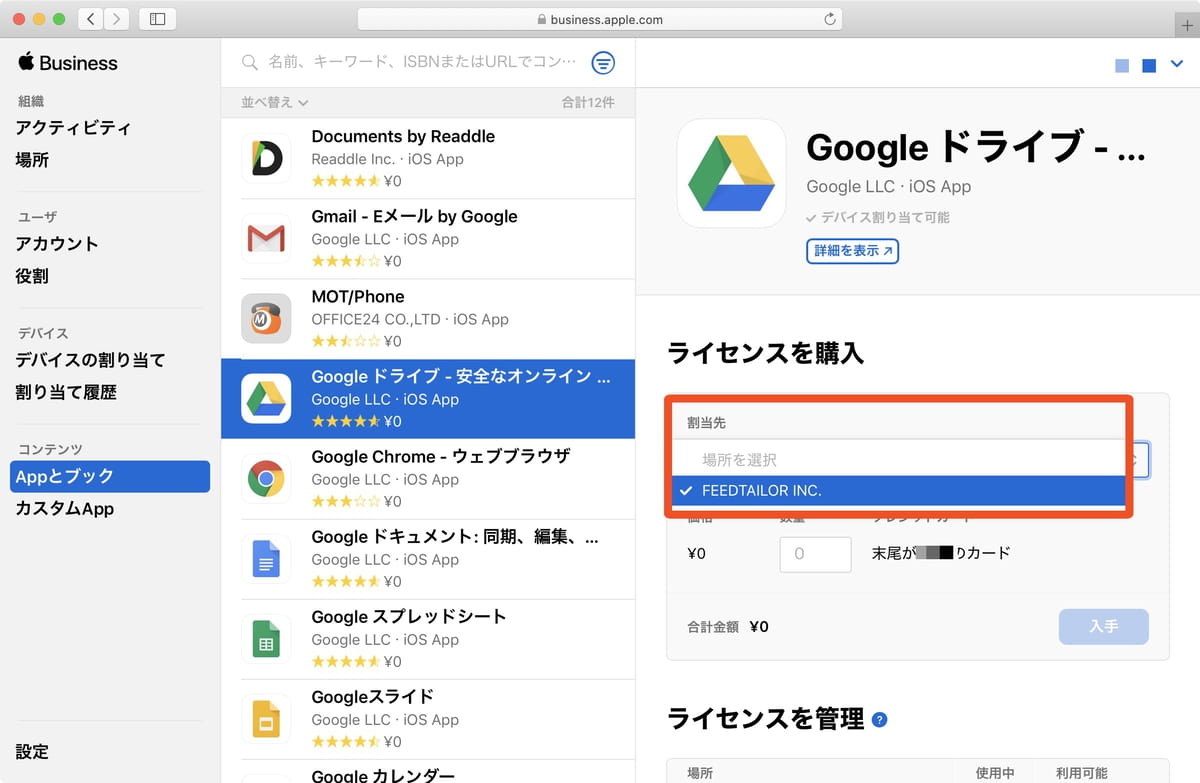1200x783 pixels.
Task: Click the 入手 button
Action: [1104, 627]
